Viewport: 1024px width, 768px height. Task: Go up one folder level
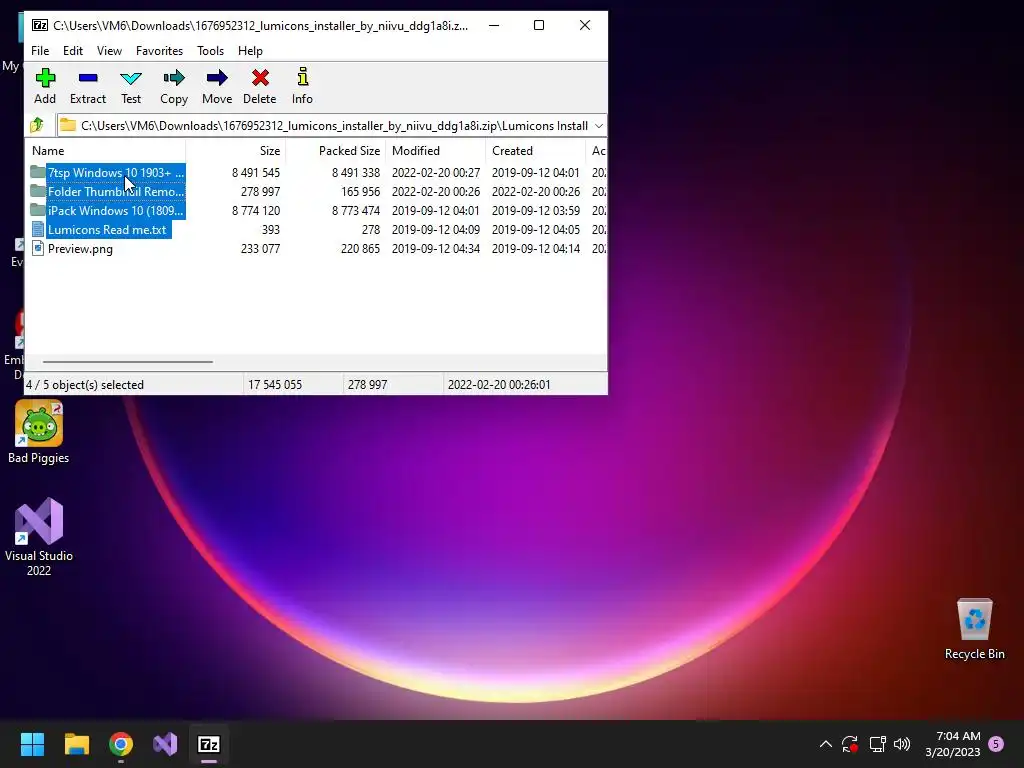pos(37,125)
